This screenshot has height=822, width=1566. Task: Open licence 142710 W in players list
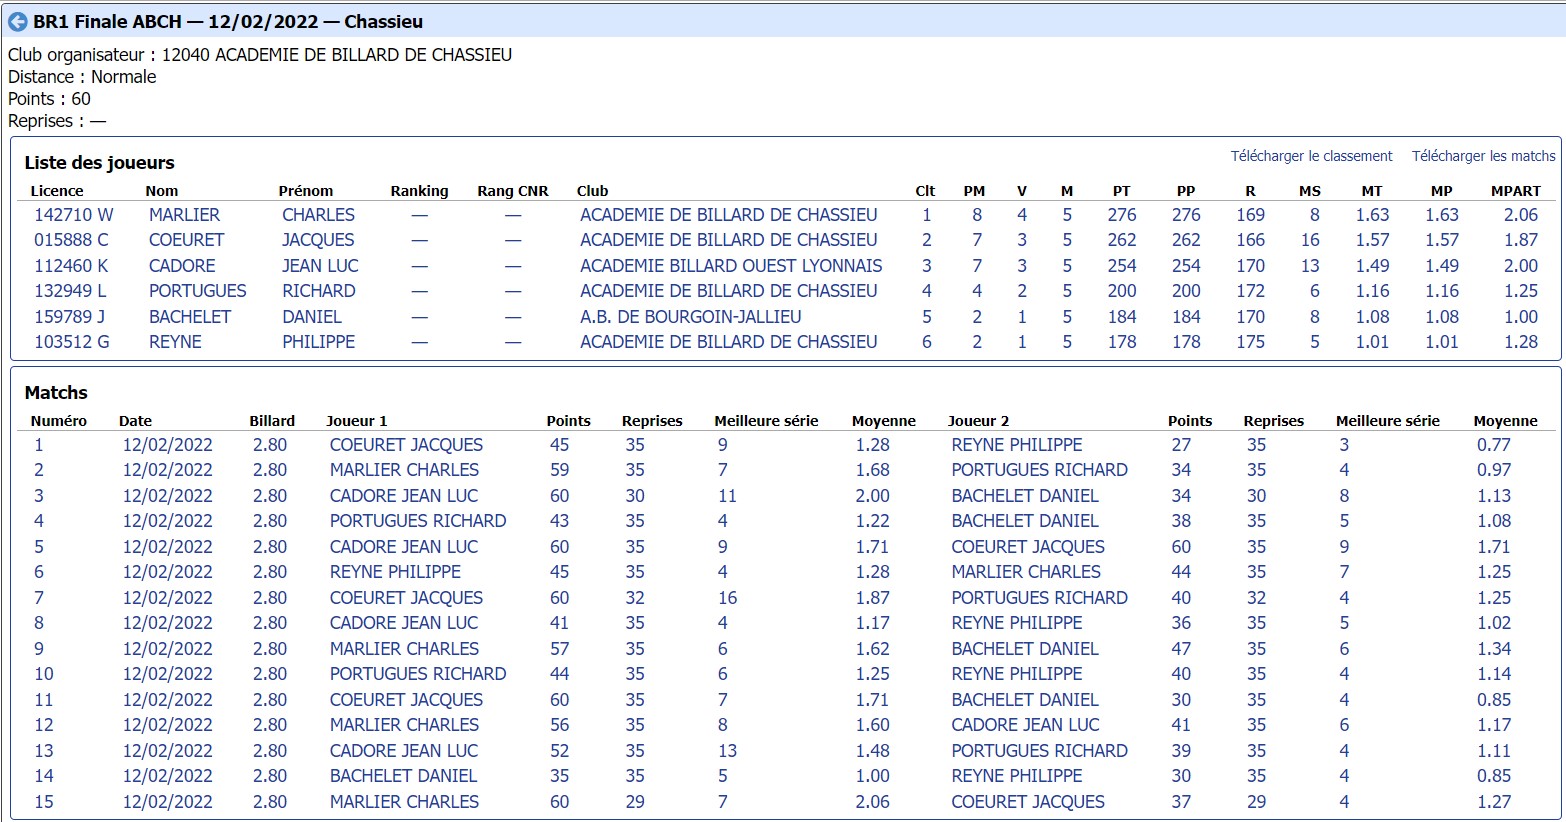pos(74,215)
